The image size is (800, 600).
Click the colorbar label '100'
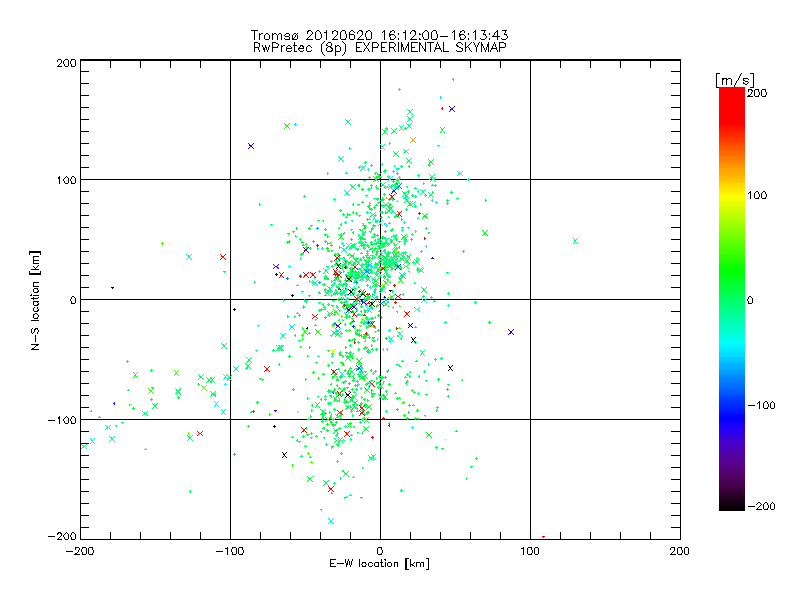click(x=757, y=195)
